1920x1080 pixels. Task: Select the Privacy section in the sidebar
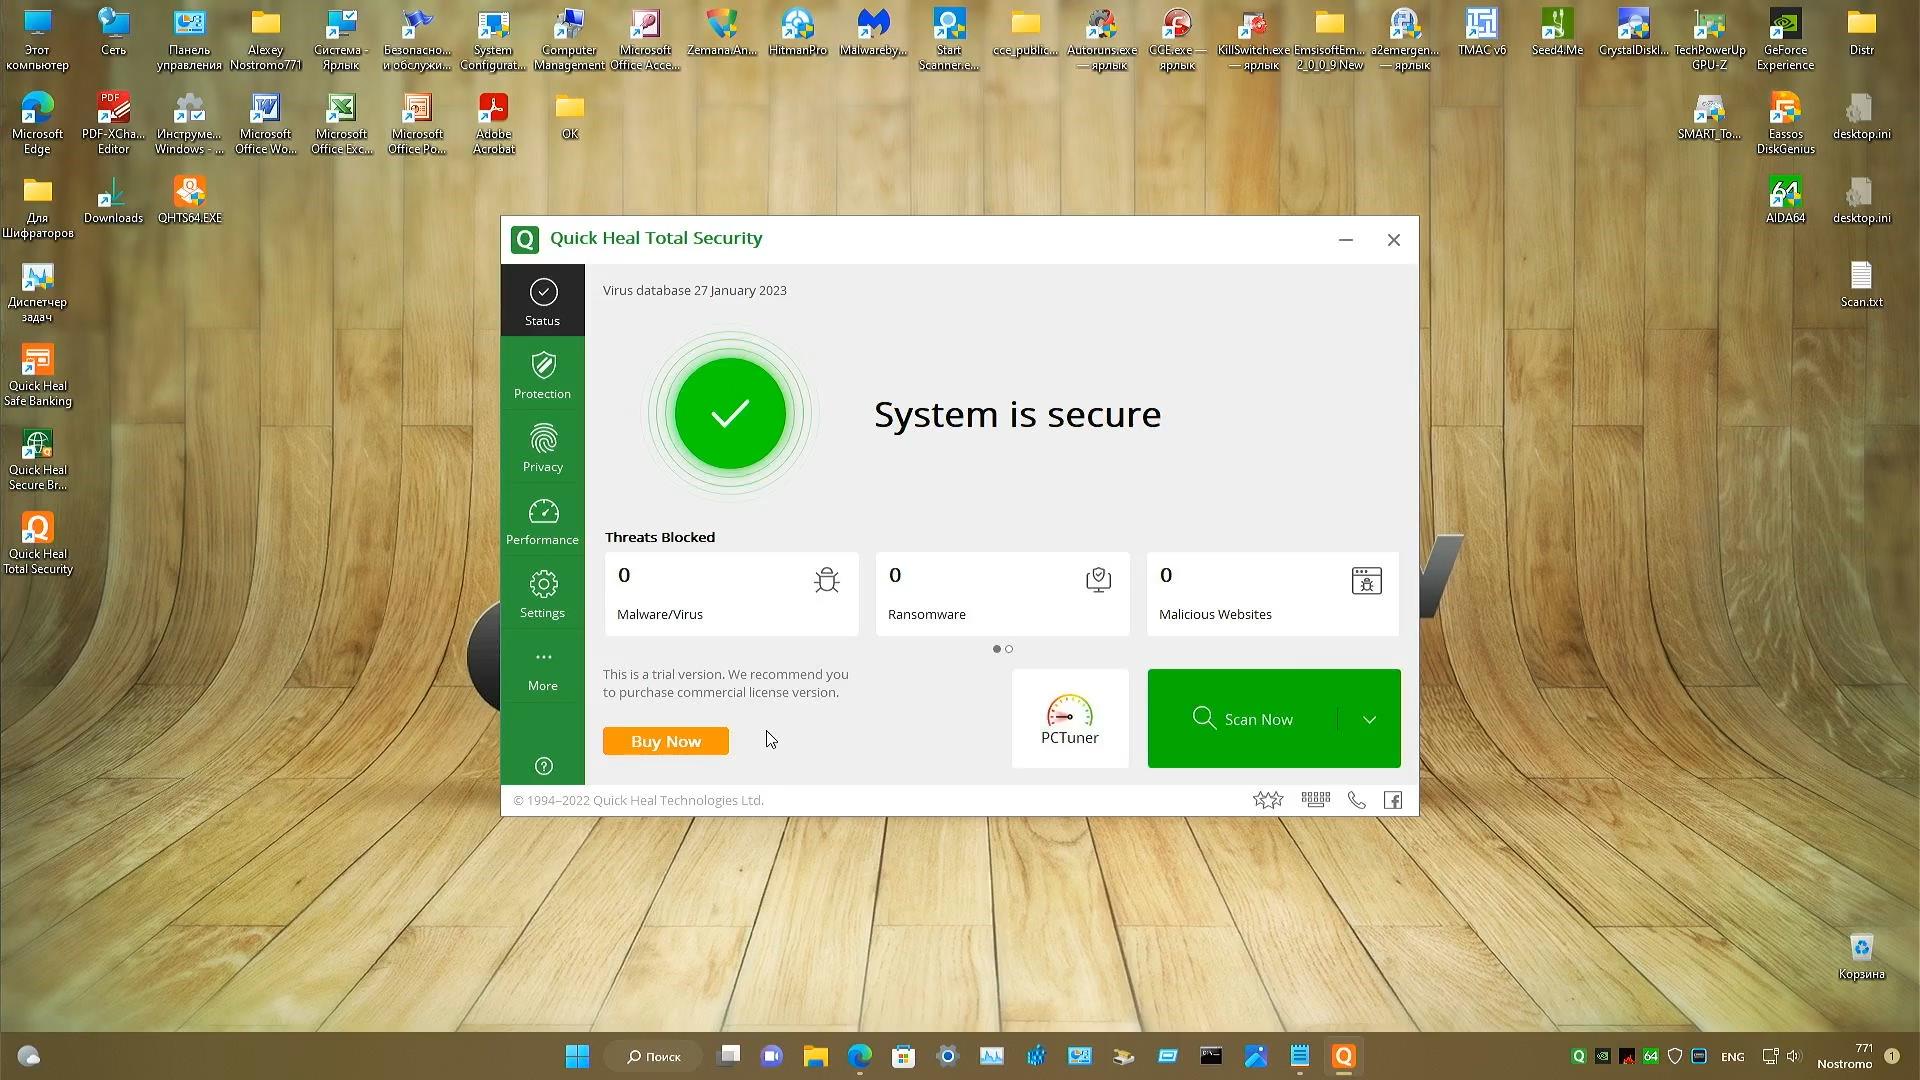pyautogui.click(x=542, y=448)
